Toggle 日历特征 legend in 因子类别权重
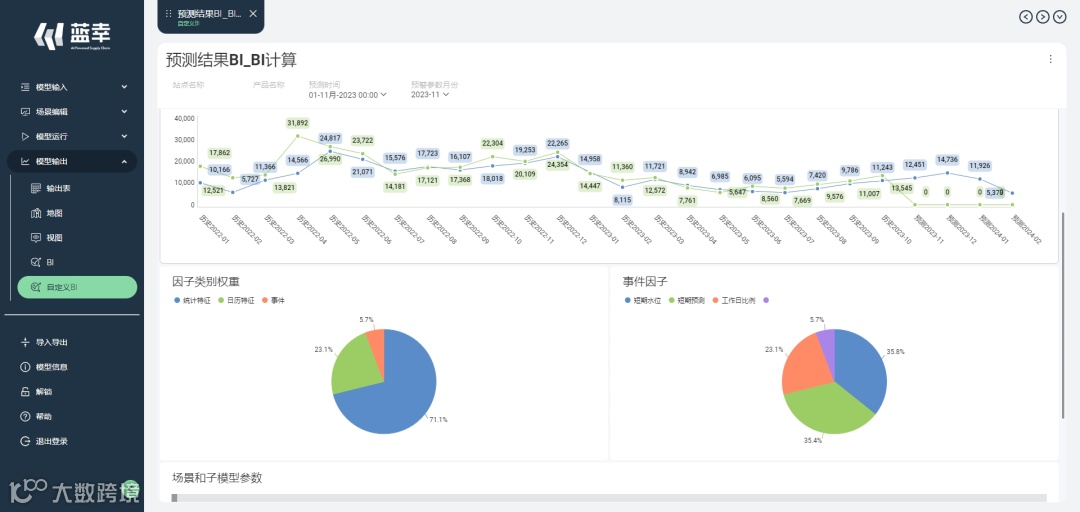Viewport: 1080px width, 512px height. [236, 300]
